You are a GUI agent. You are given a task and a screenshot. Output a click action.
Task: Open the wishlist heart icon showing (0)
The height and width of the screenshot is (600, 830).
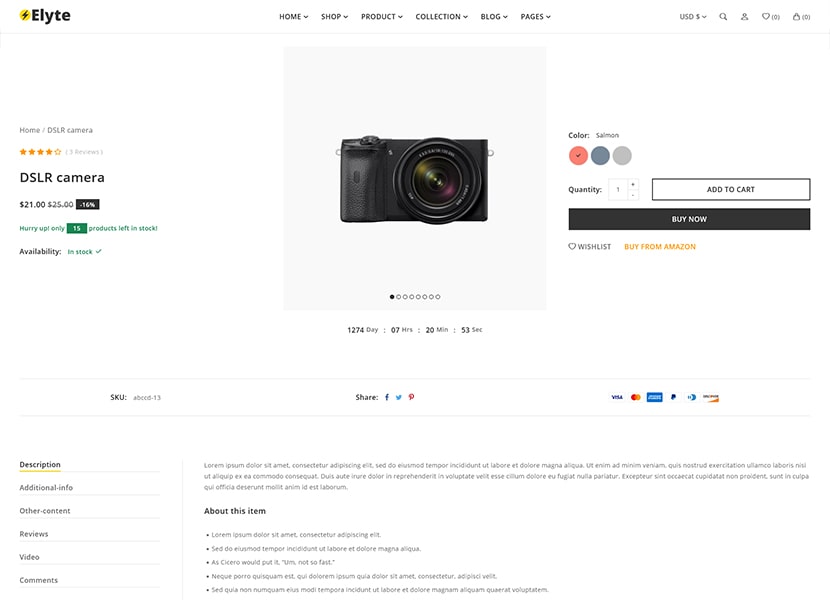click(768, 16)
